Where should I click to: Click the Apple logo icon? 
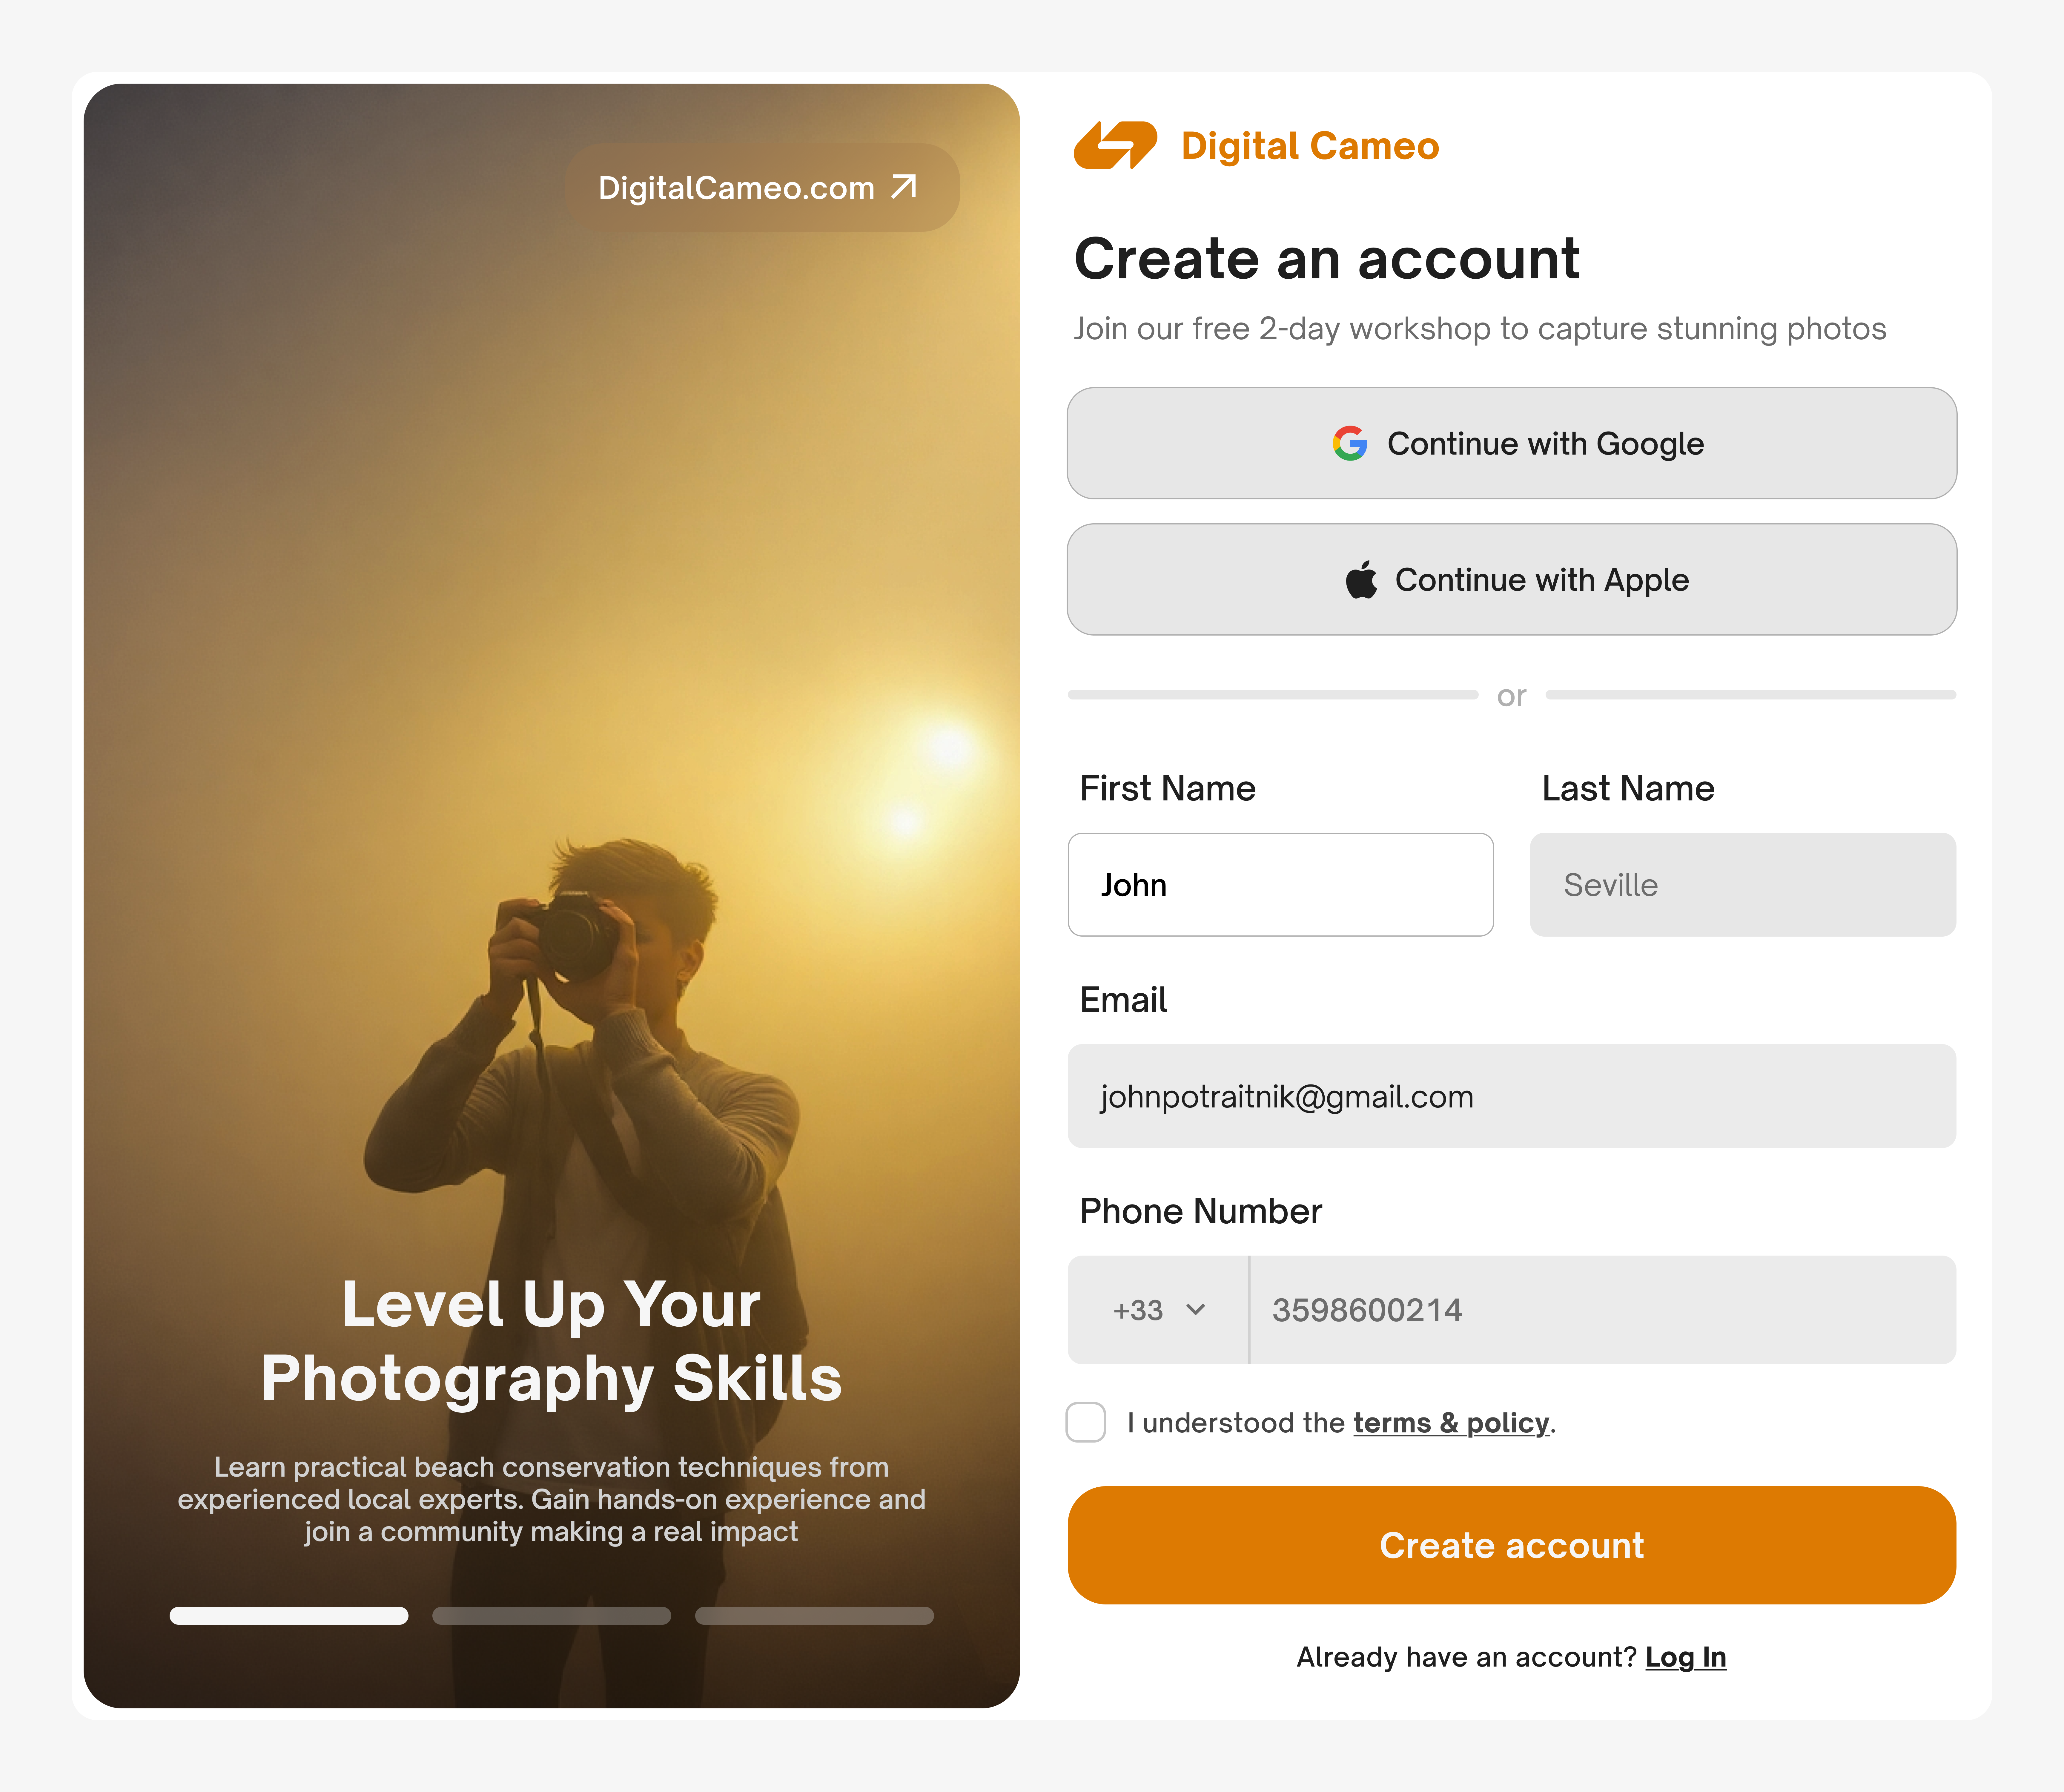[x=1361, y=580]
